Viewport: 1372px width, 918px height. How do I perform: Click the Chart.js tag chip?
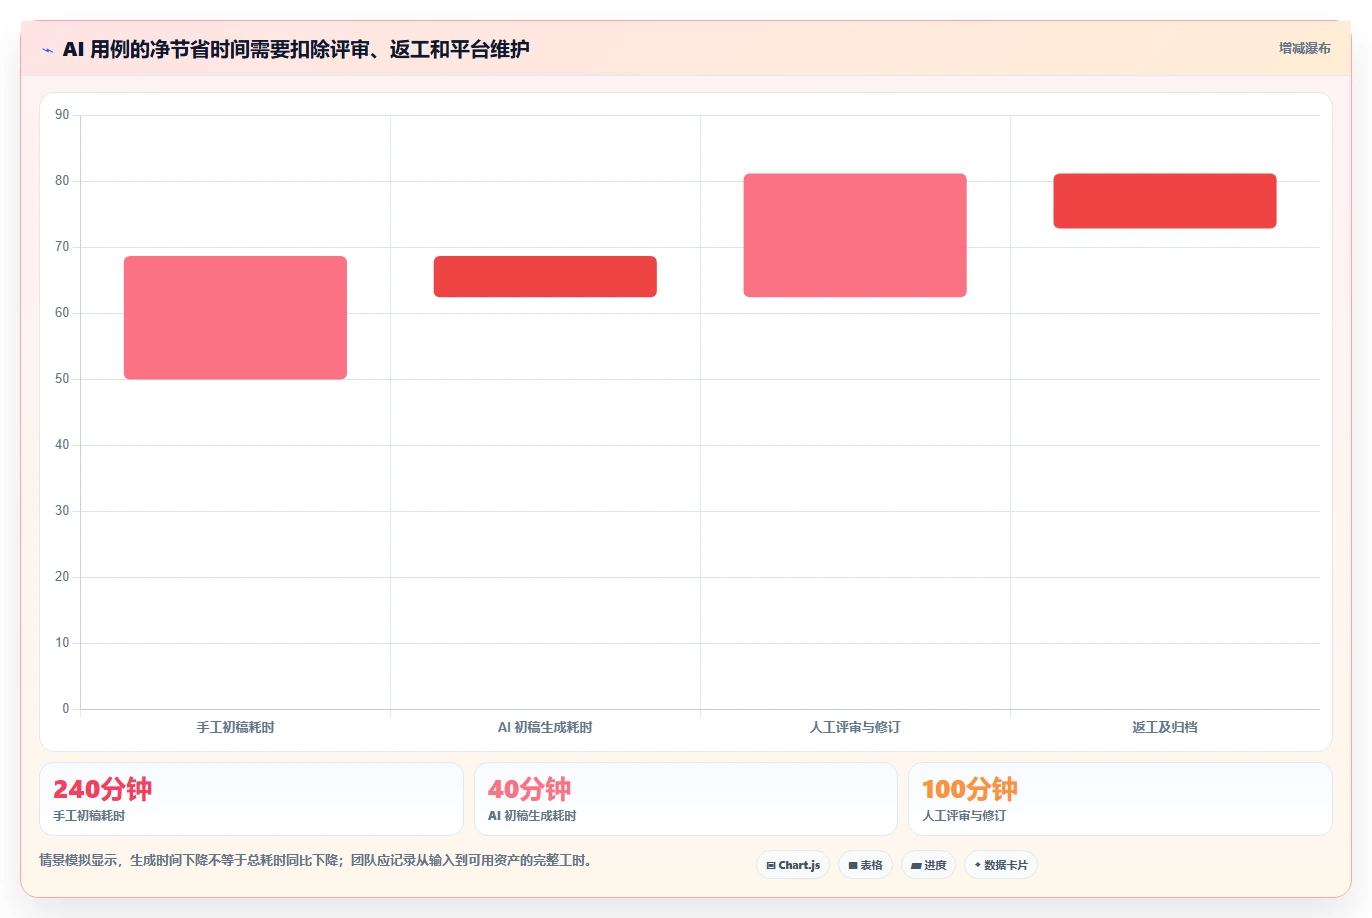point(793,865)
